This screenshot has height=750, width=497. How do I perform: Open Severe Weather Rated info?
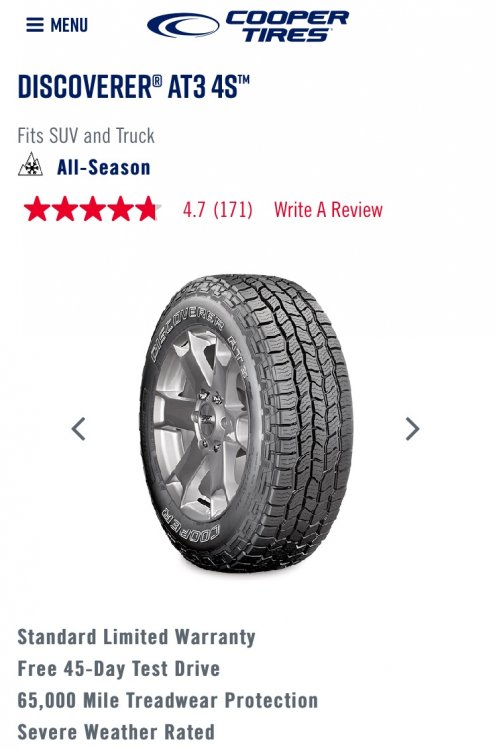(116, 732)
